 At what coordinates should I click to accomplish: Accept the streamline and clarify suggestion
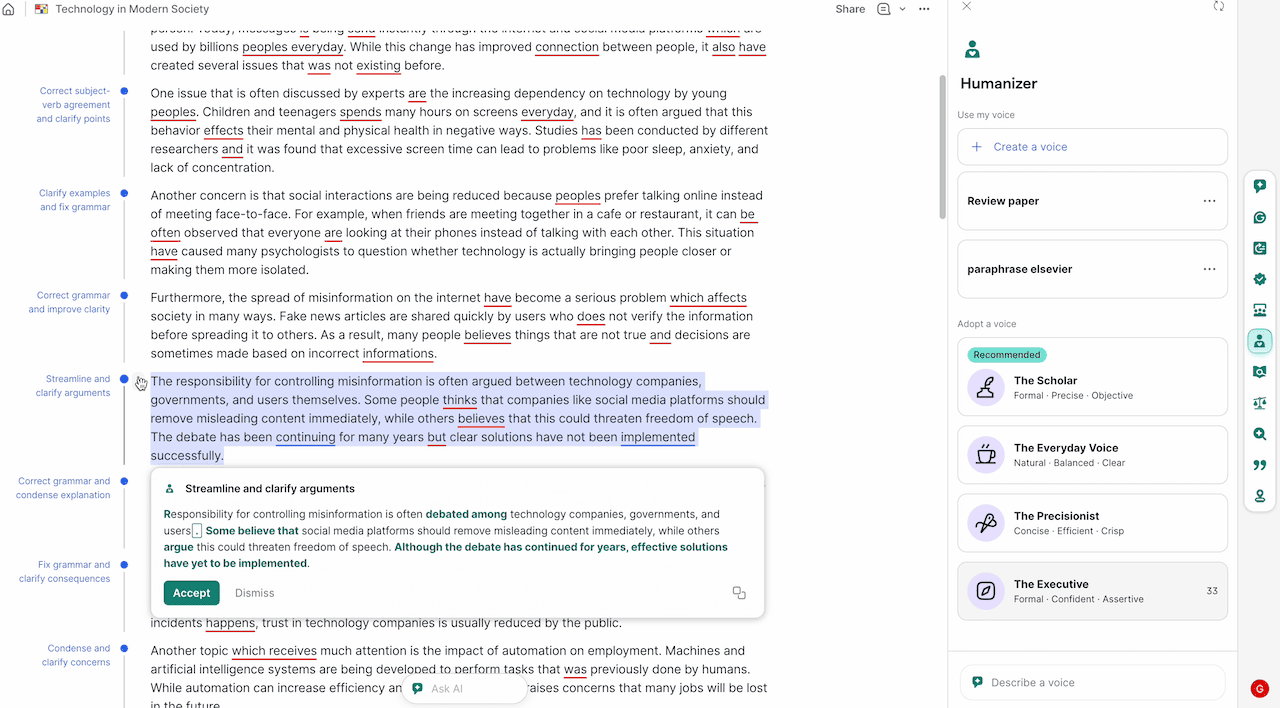pos(191,592)
